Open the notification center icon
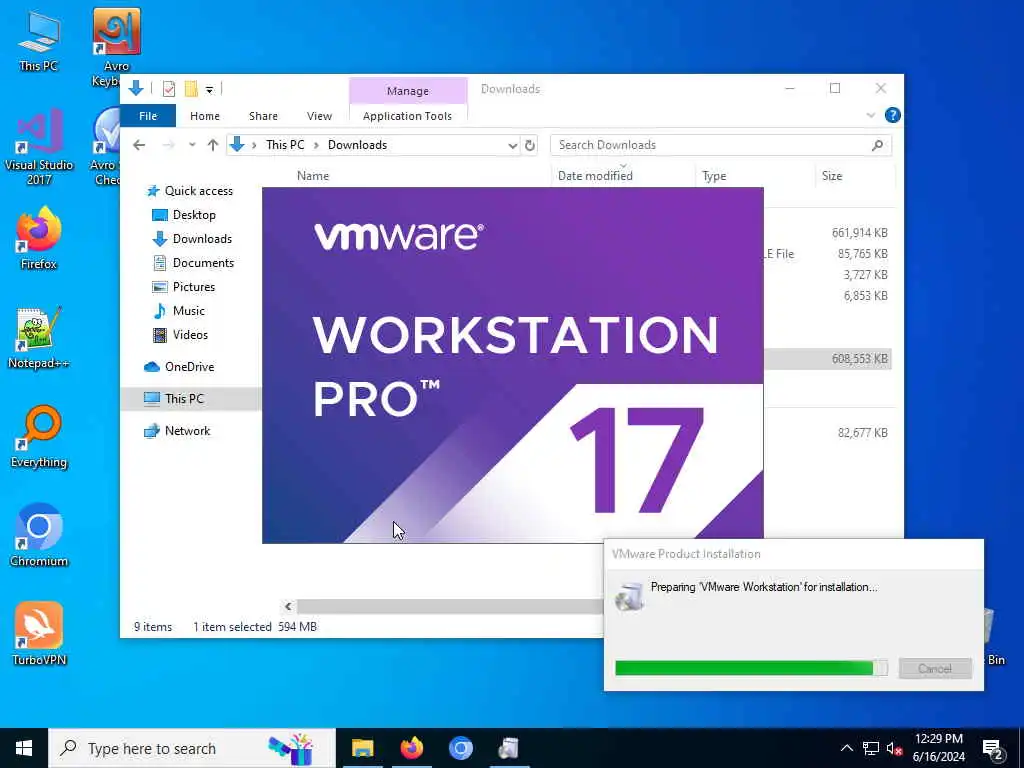The height and width of the screenshot is (768, 1024). coord(993,750)
